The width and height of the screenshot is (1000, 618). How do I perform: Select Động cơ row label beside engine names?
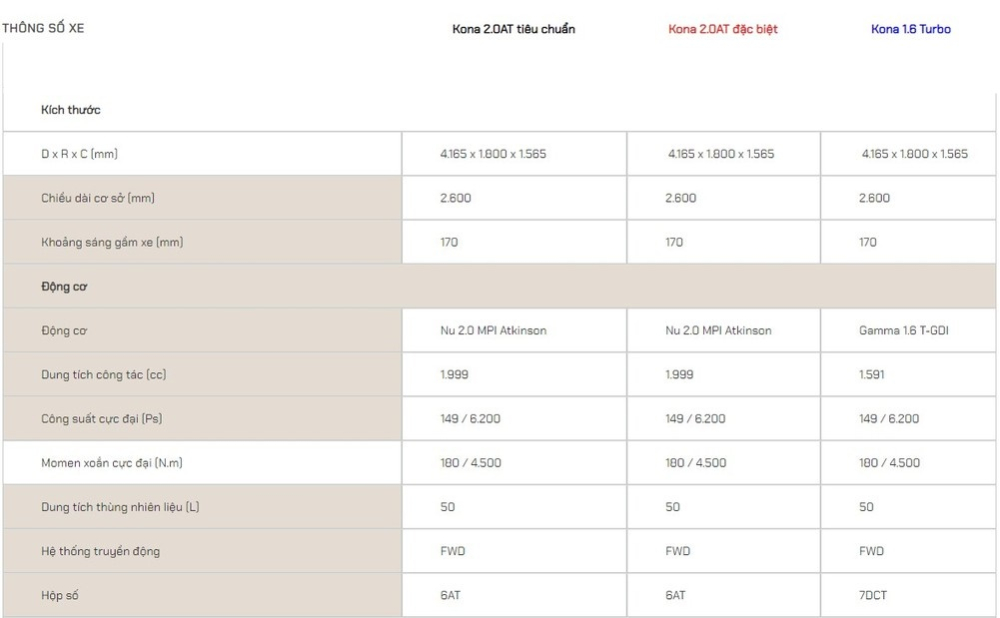(64, 330)
